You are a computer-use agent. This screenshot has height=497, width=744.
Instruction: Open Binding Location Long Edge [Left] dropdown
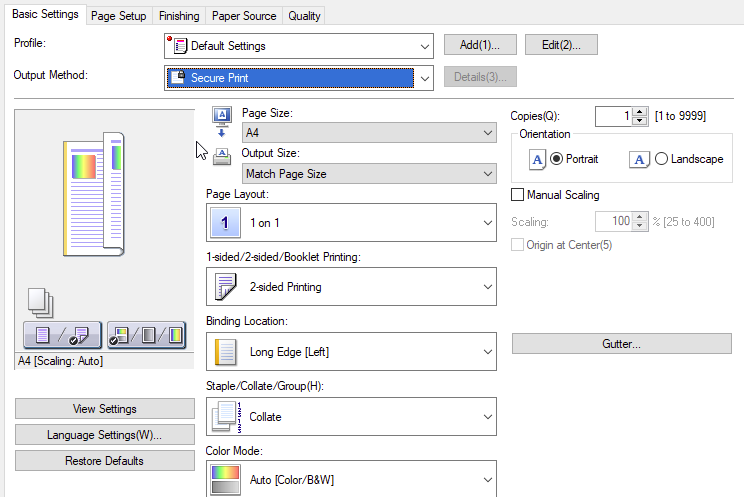351,352
